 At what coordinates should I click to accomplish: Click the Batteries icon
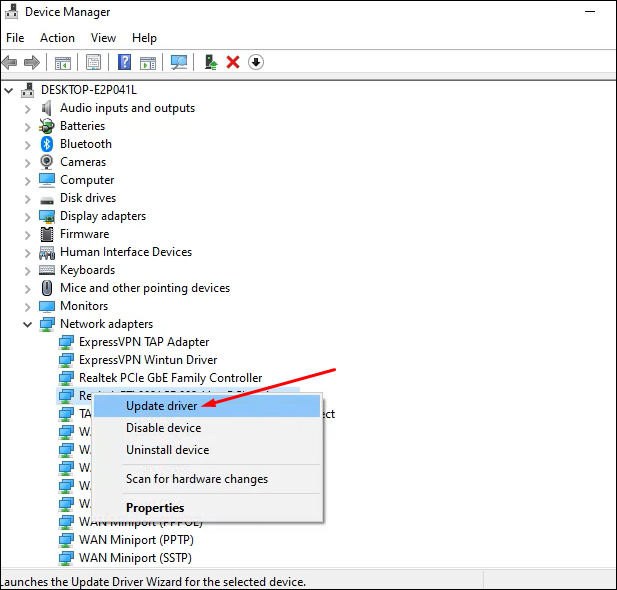(x=47, y=126)
